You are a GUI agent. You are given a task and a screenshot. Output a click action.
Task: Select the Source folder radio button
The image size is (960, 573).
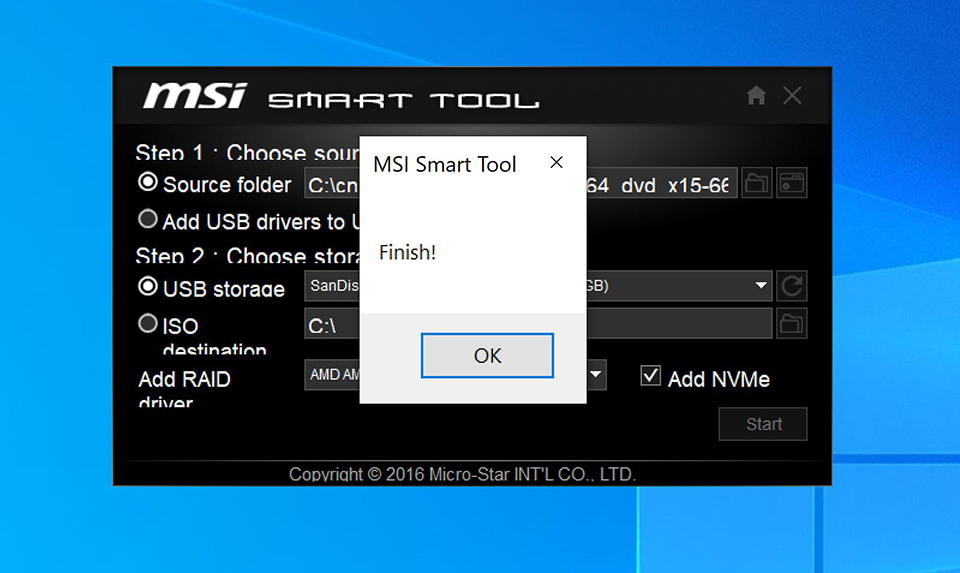click(x=148, y=182)
